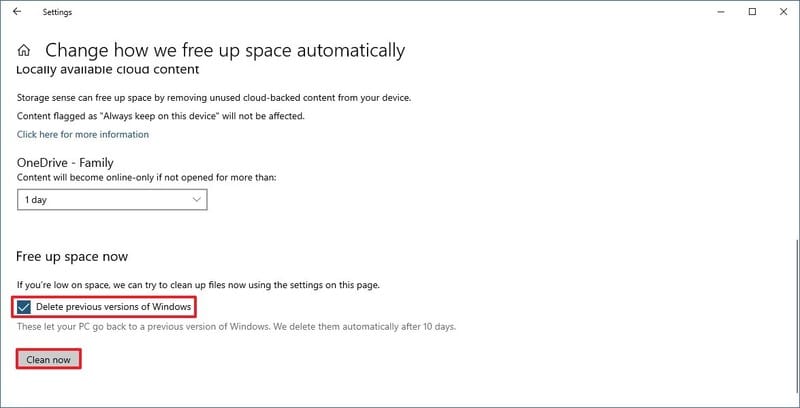The image size is (800, 408).
Task: Click the 'Free up space now' section heading
Action: coord(72,257)
